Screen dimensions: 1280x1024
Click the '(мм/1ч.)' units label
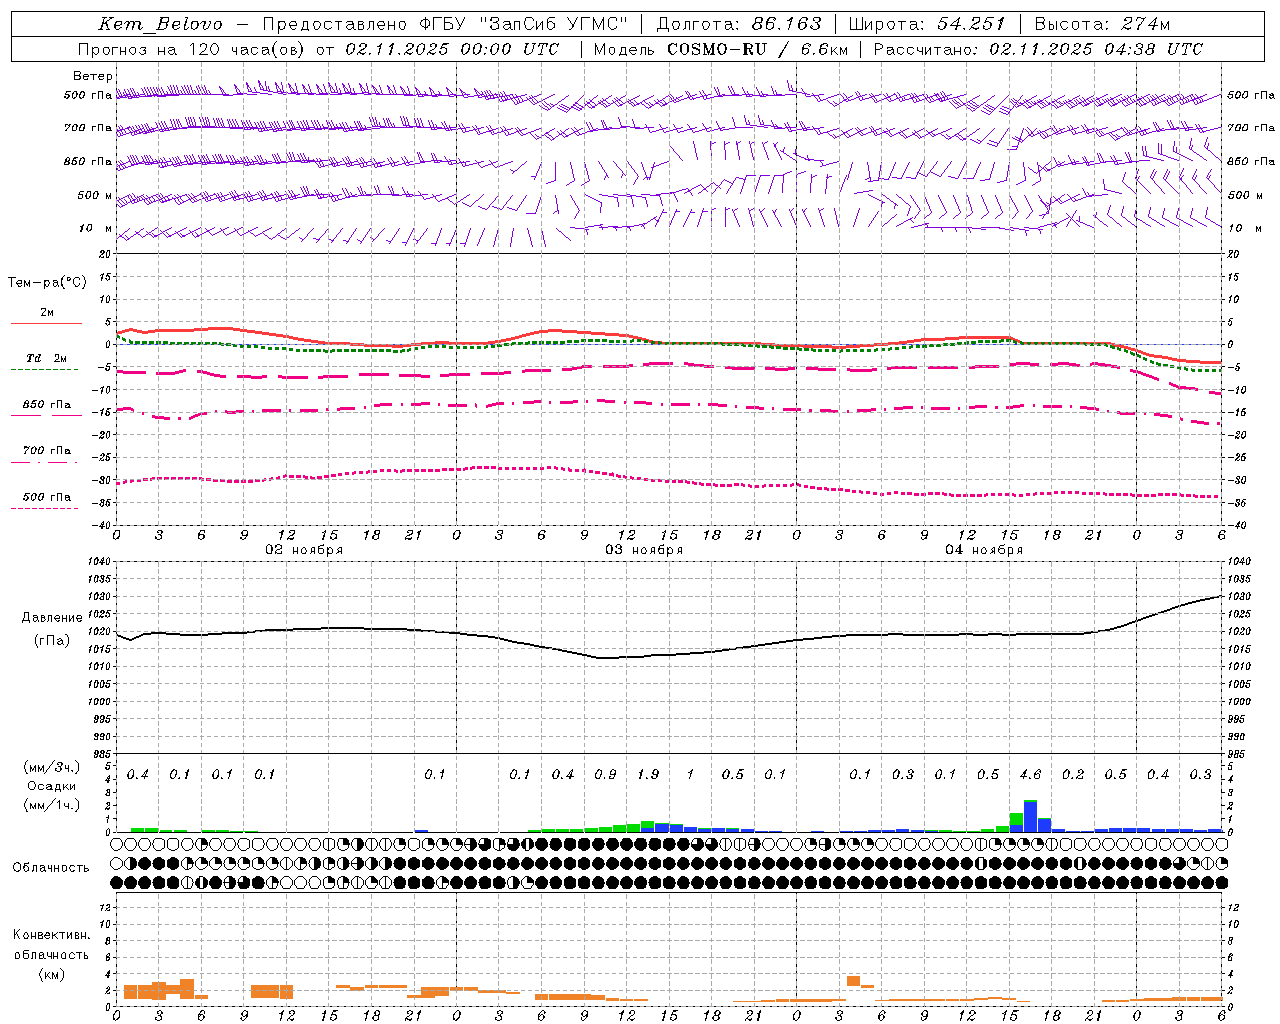pyautogui.click(x=52, y=805)
